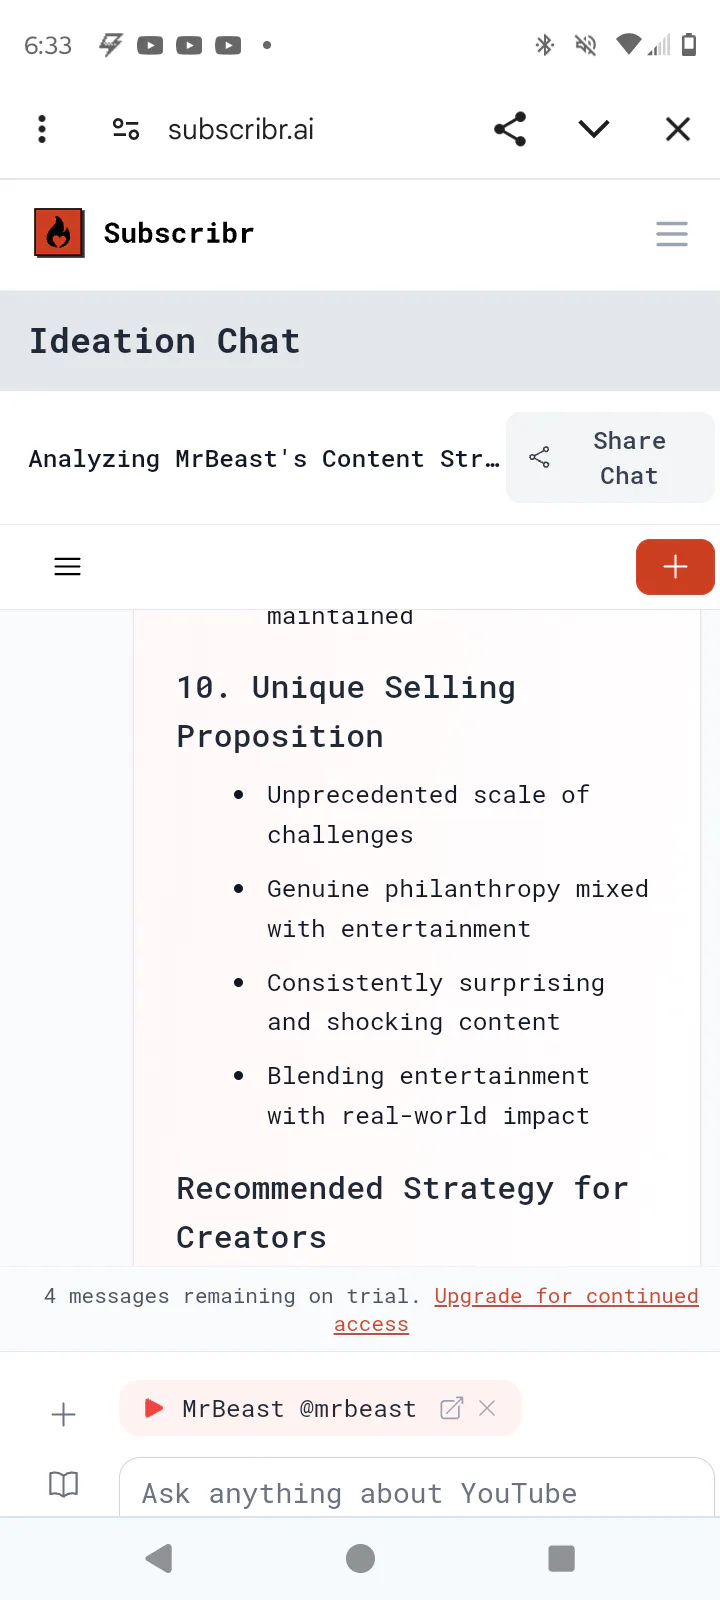Start a new chat with red plus
This screenshot has width=720, height=1600.
click(x=675, y=567)
